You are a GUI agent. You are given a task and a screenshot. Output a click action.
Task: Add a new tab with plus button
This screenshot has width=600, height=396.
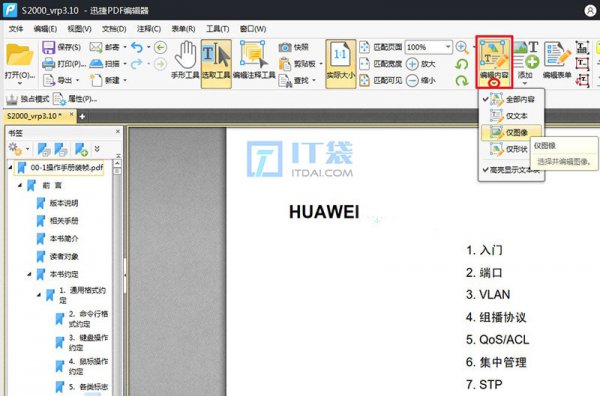point(82,116)
